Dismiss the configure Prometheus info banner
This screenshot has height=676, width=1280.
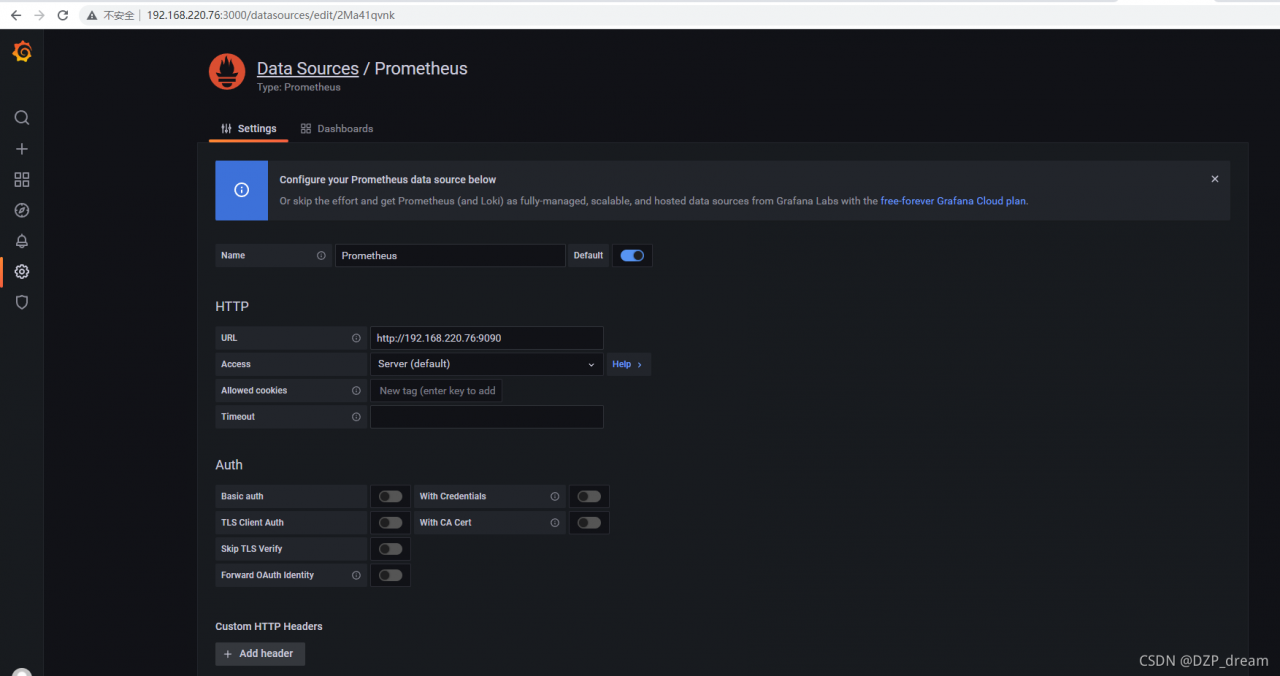[x=1215, y=179]
